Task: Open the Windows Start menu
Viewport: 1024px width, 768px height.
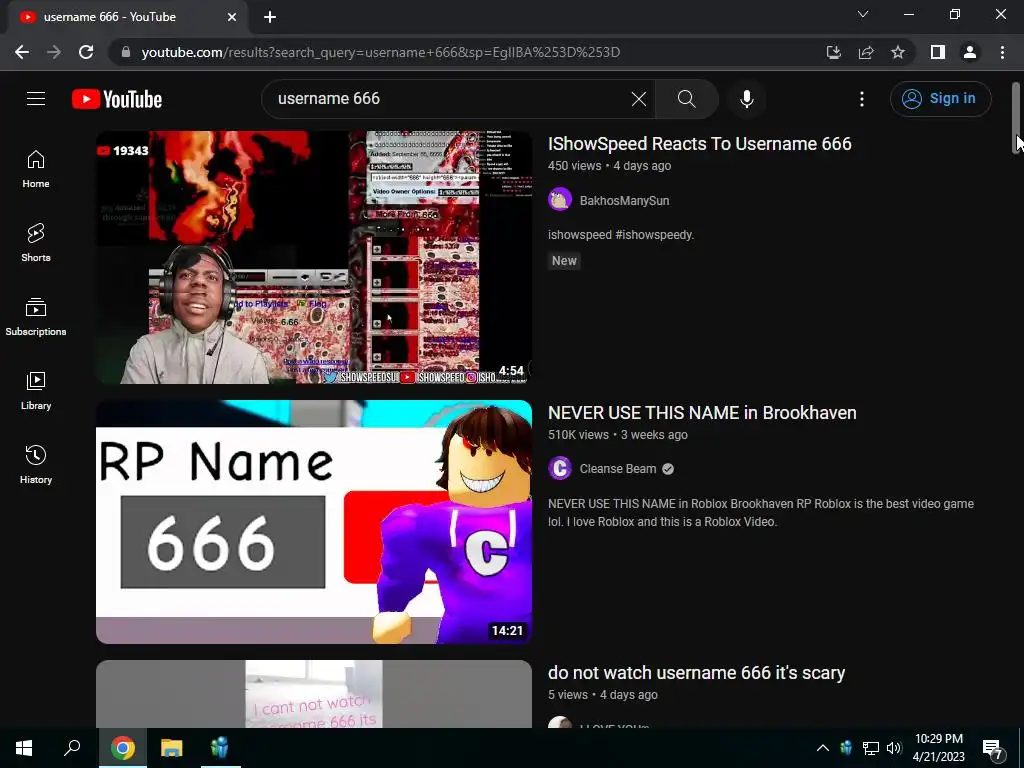Action: 24,748
